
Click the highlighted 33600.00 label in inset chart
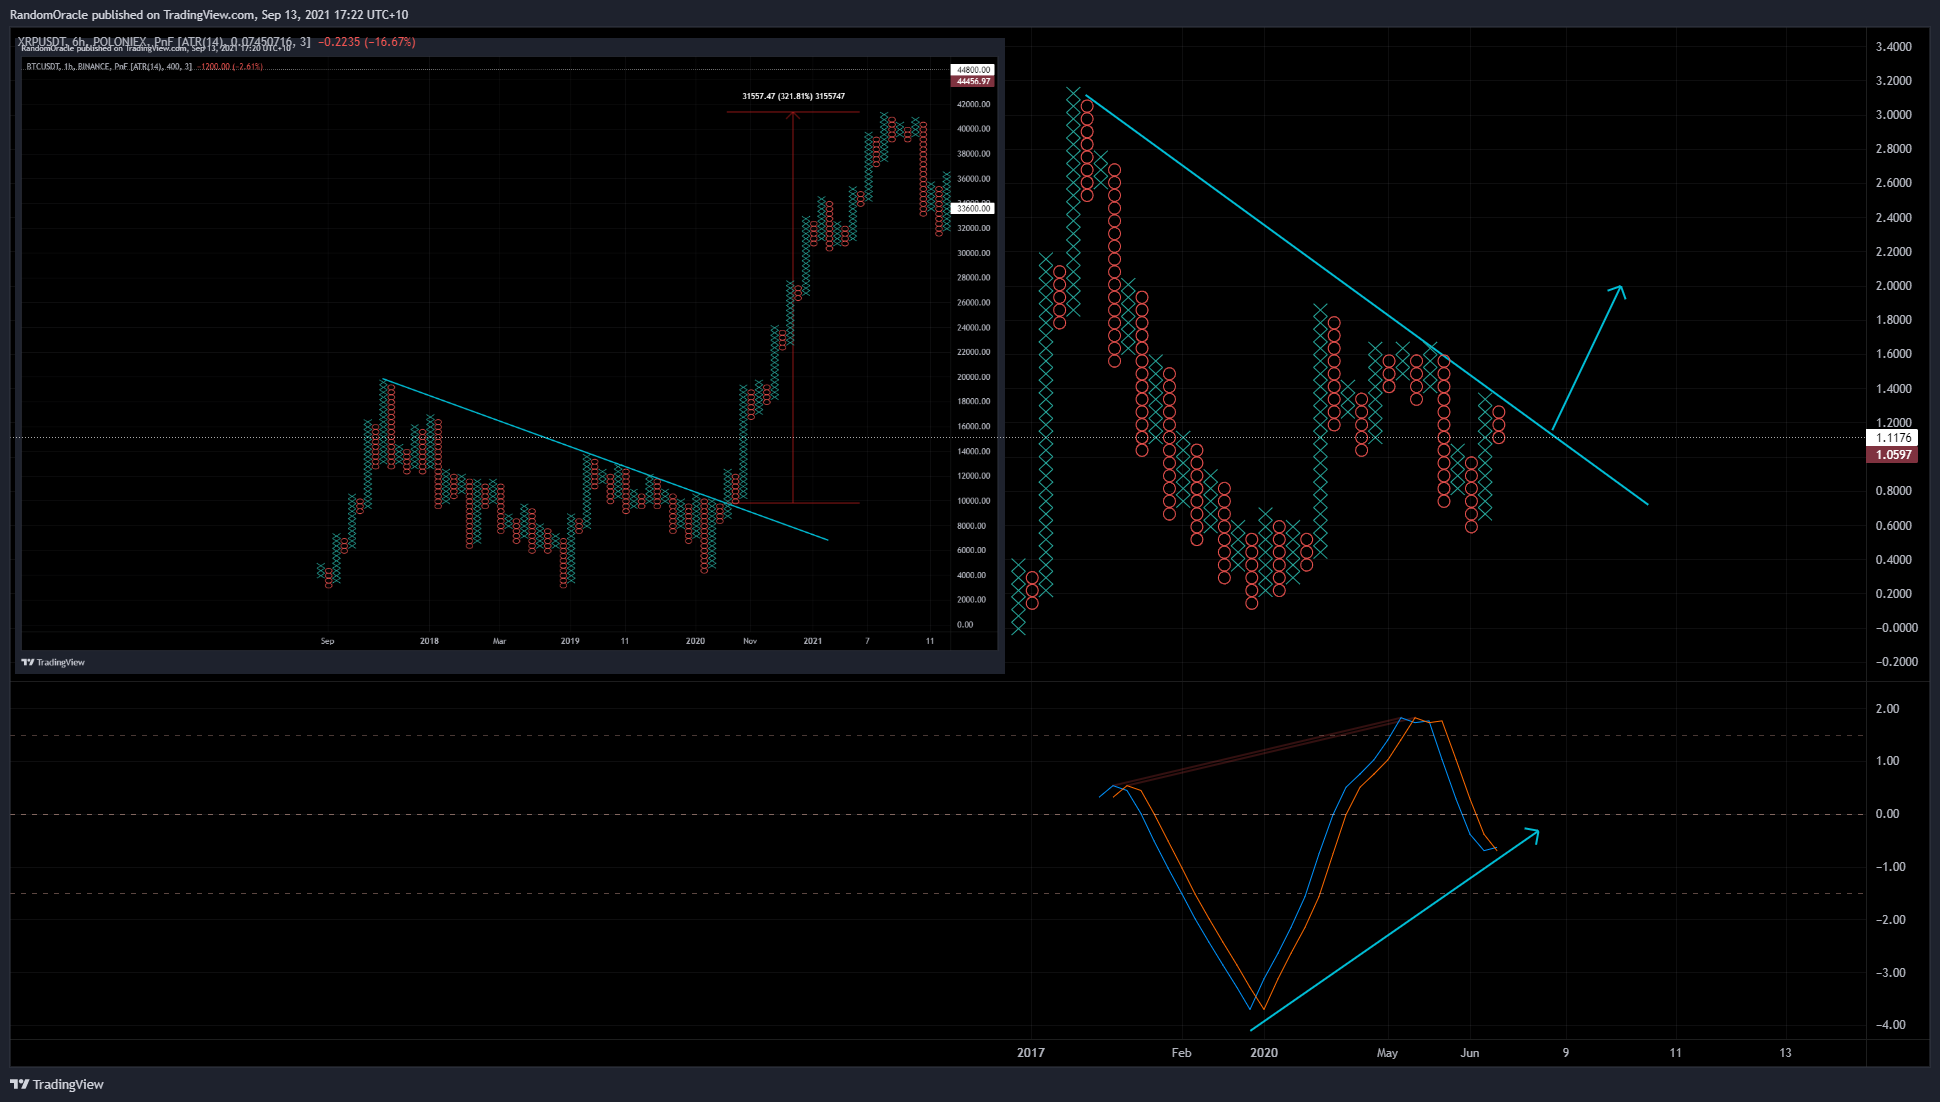point(973,208)
